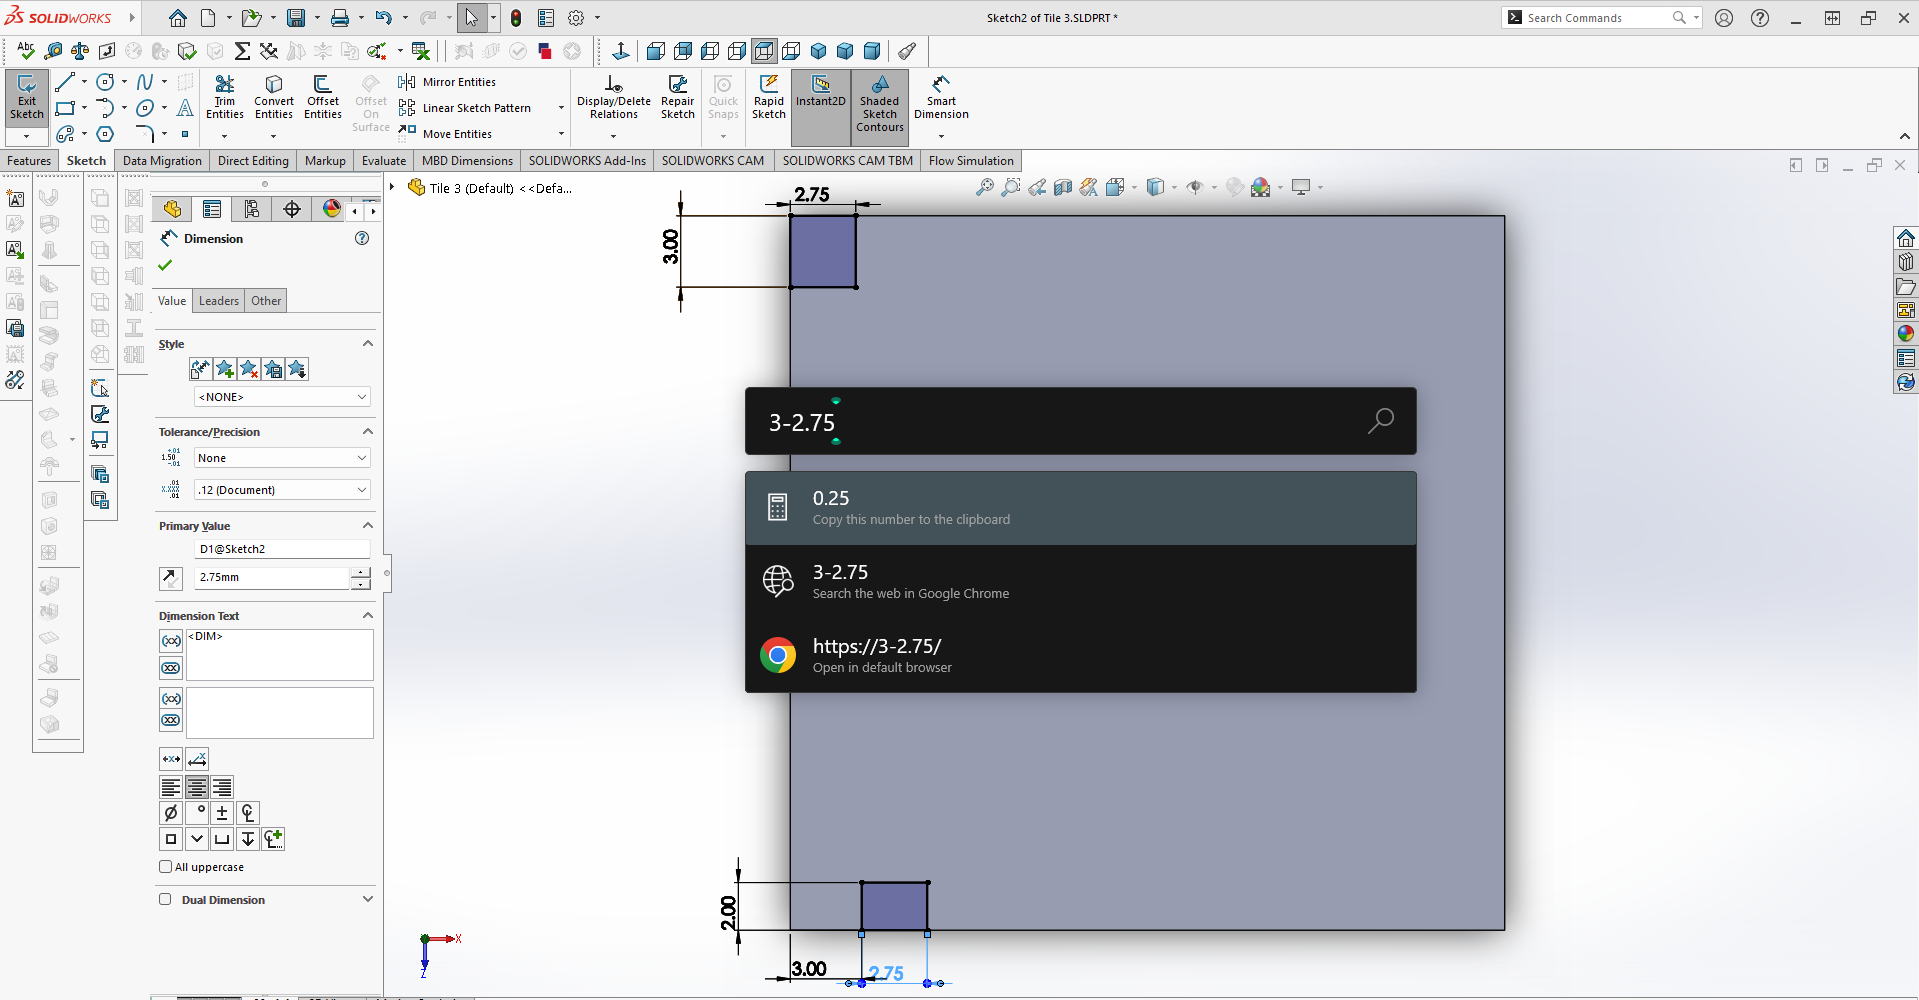1919x1000 pixels.
Task: Switch to the Evaluate tab
Action: tap(384, 161)
